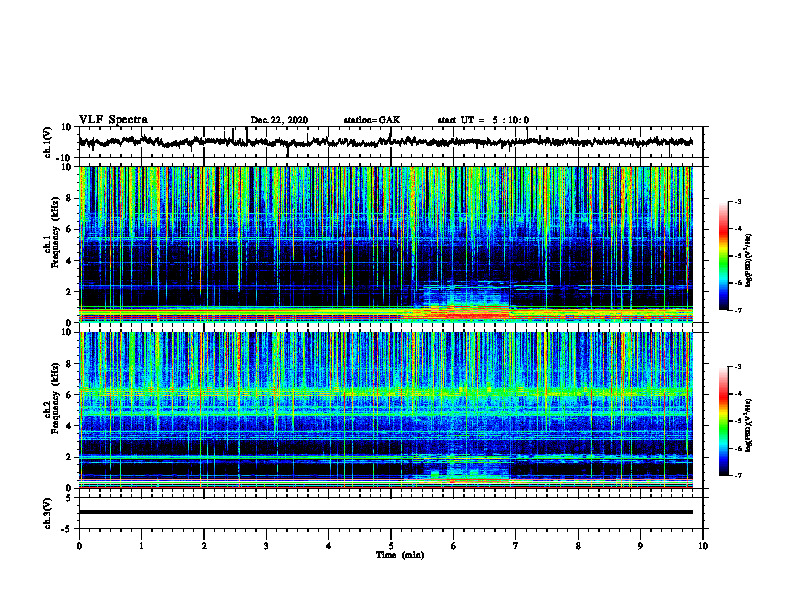The image size is (792, 612).
Task: Click the ch.1 colorbar log(PSD) units label
Action: 749,261
